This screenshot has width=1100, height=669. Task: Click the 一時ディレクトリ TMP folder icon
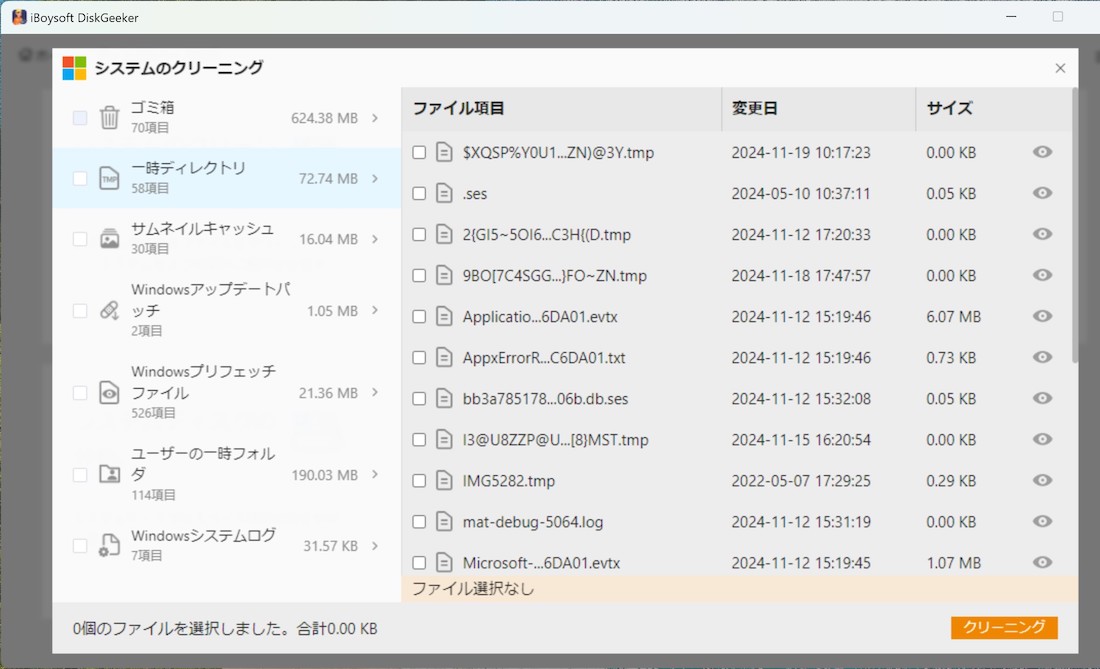(x=110, y=178)
